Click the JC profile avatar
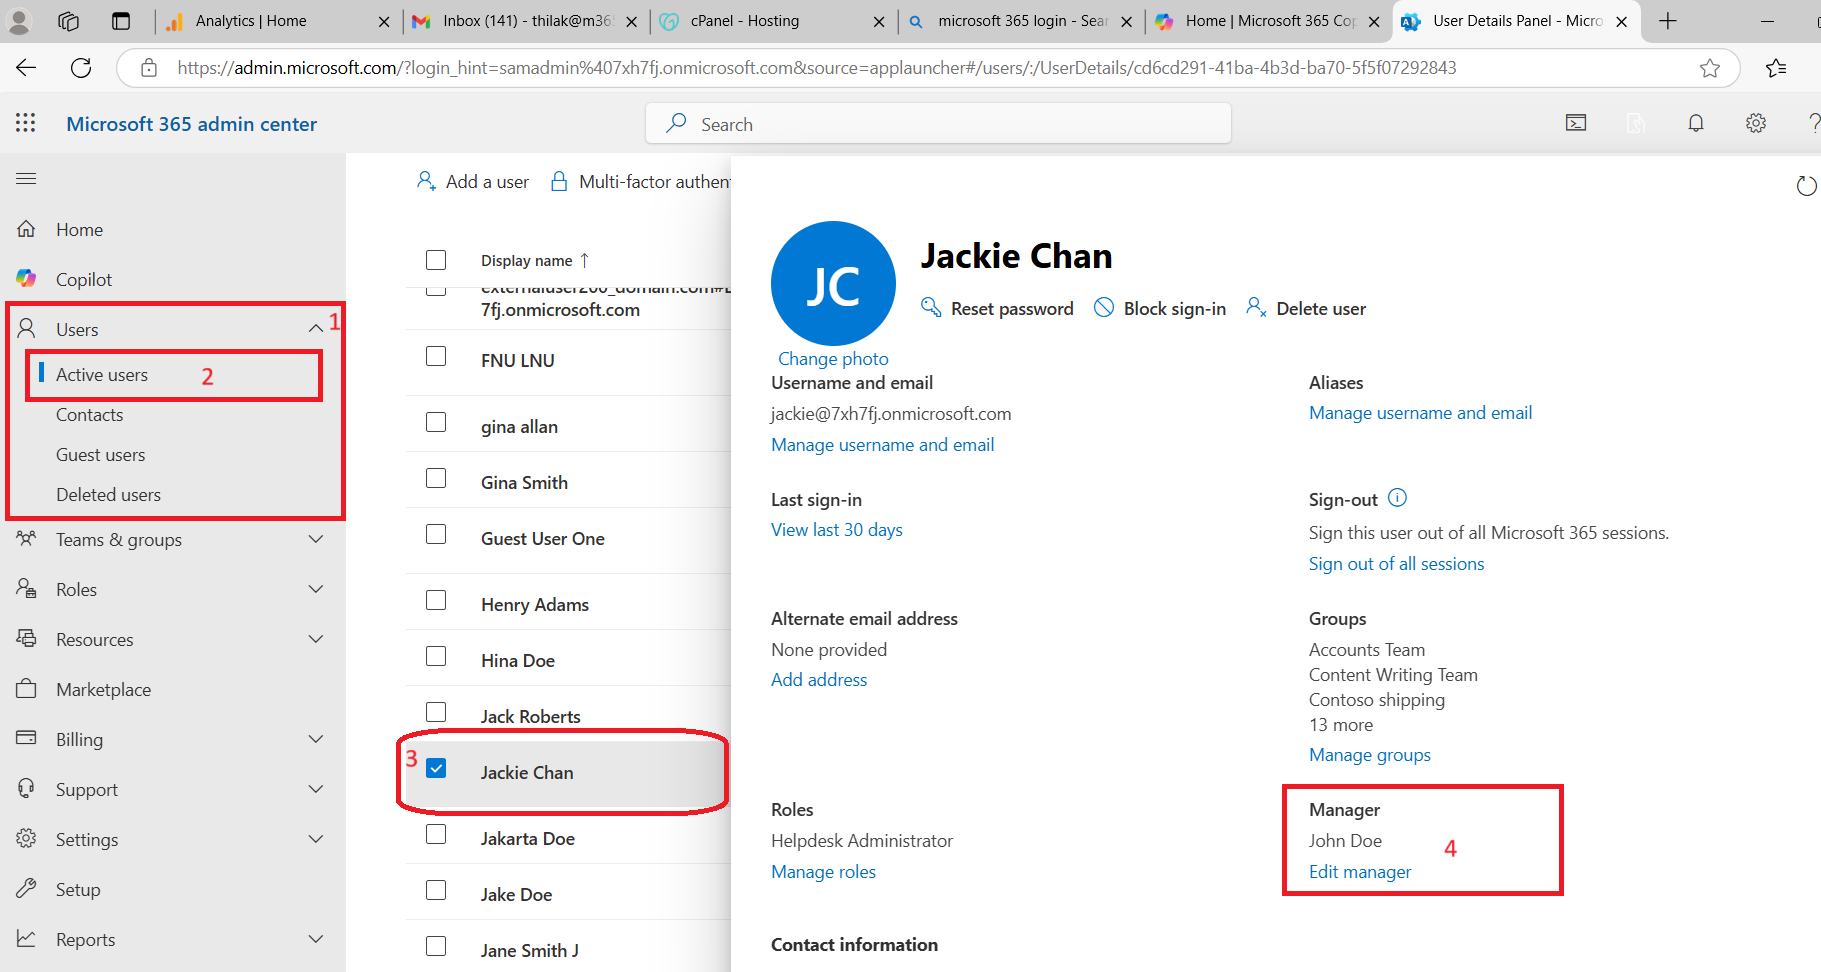The height and width of the screenshot is (972, 1821). pyautogui.click(x=833, y=284)
